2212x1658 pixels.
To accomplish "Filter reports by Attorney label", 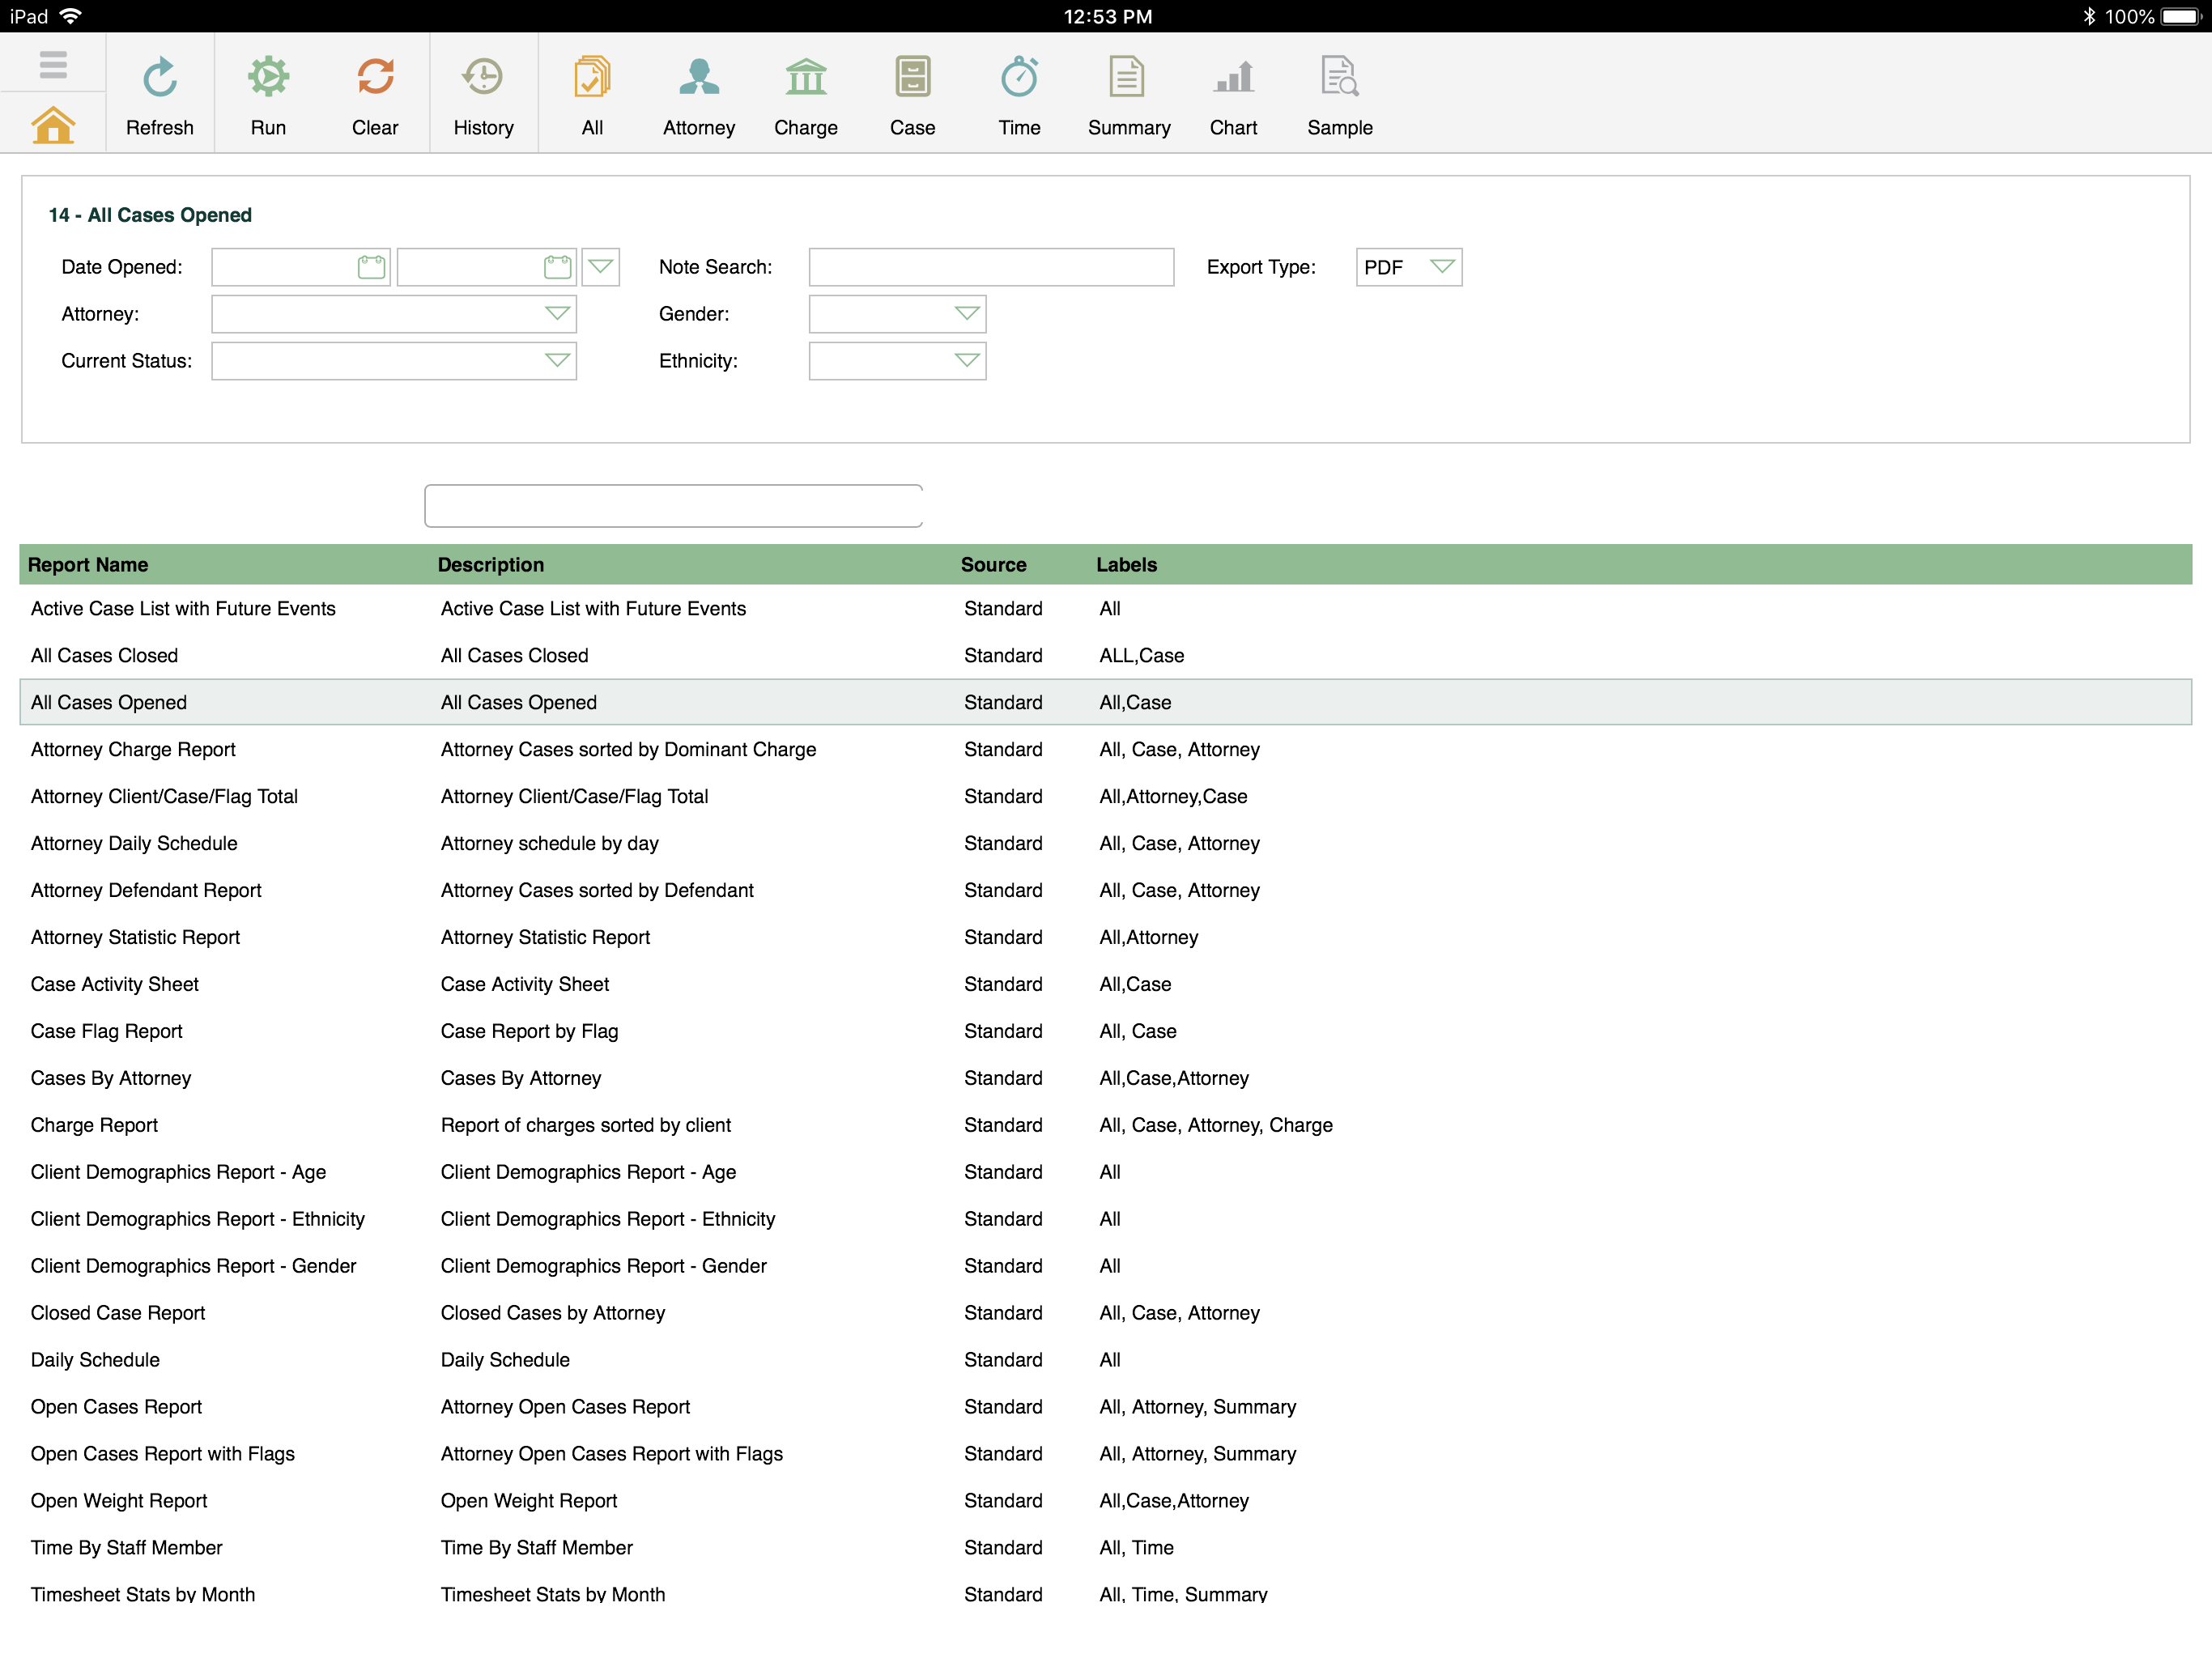I will tap(699, 96).
